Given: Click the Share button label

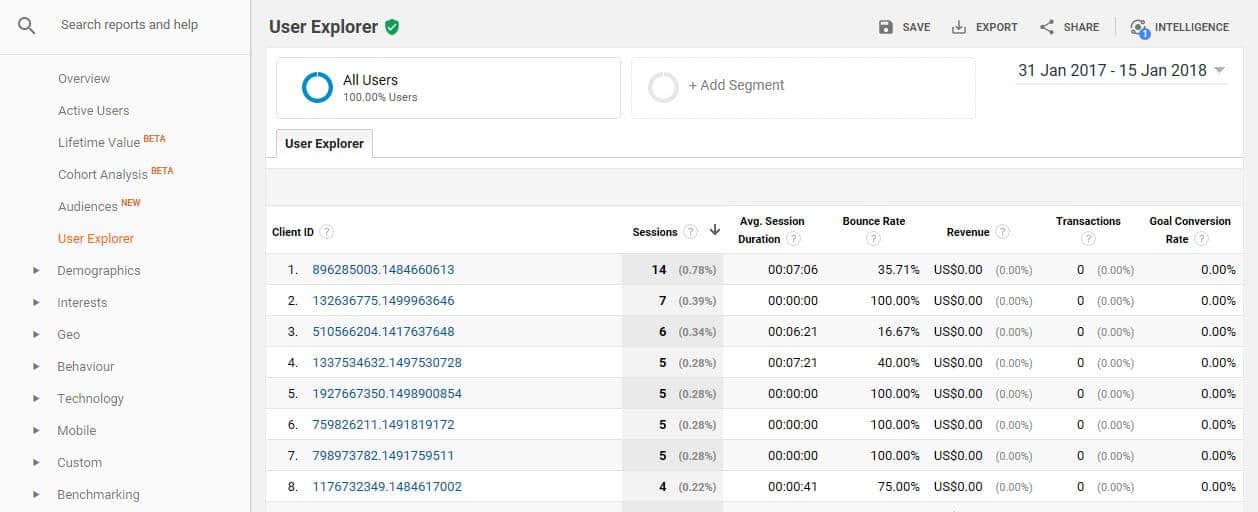Looking at the screenshot, I should tap(1081, 27).
